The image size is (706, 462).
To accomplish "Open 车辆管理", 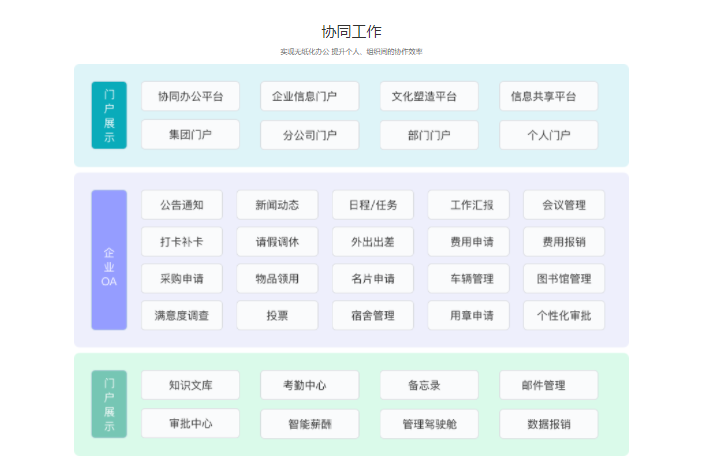I will pos(468,279).
